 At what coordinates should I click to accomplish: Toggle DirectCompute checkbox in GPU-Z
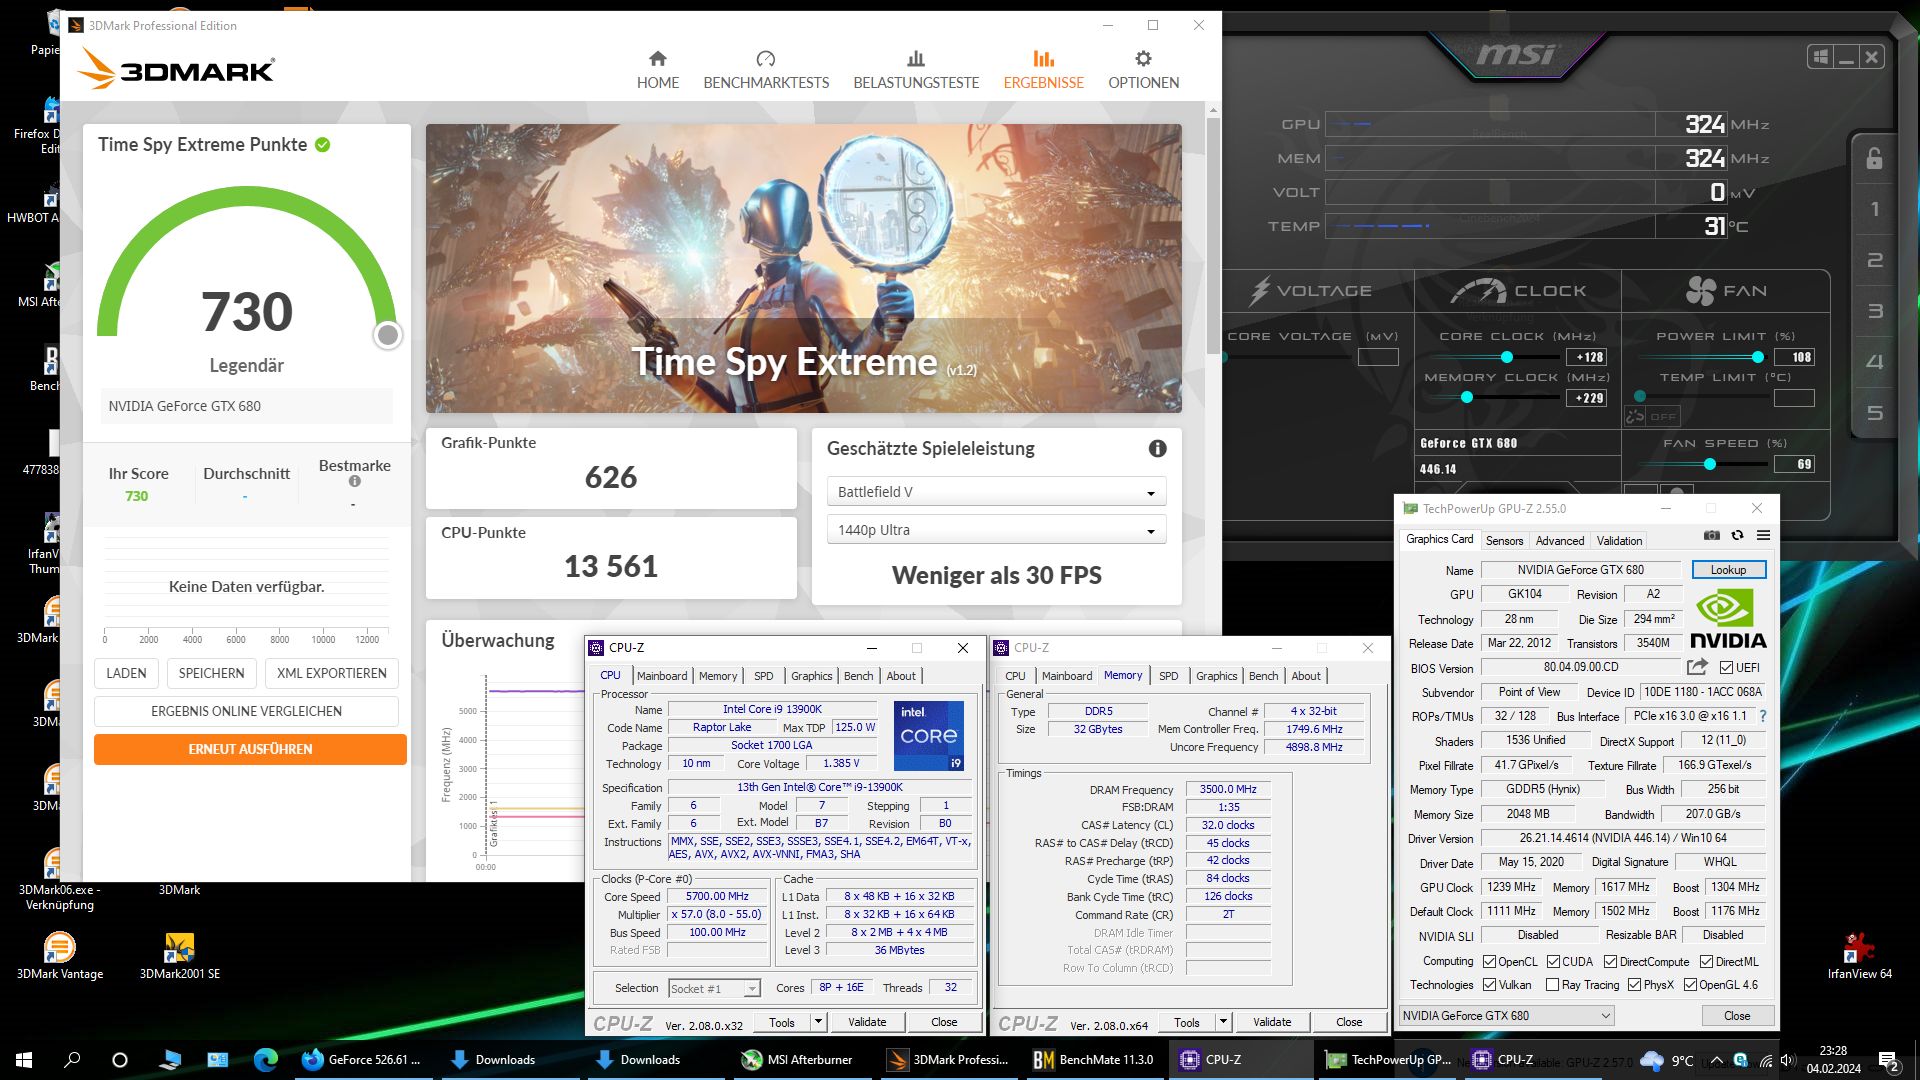click(x=1610, y=962)
